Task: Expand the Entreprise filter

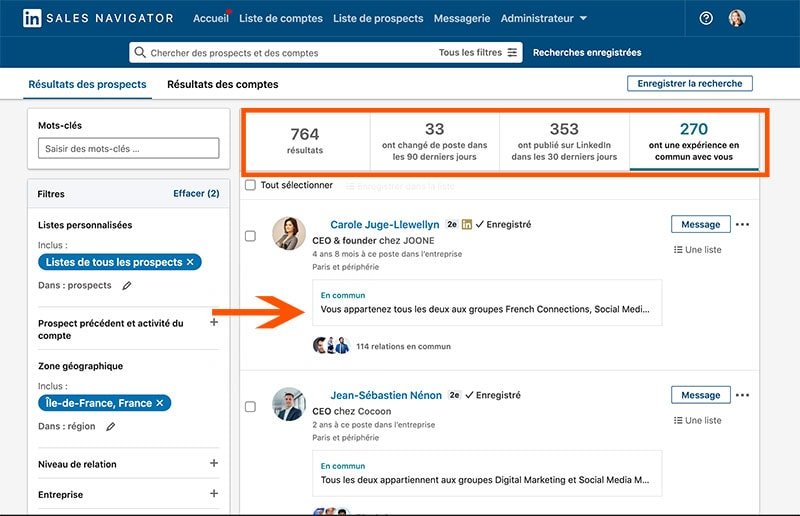Action: [x=214, y=493]
